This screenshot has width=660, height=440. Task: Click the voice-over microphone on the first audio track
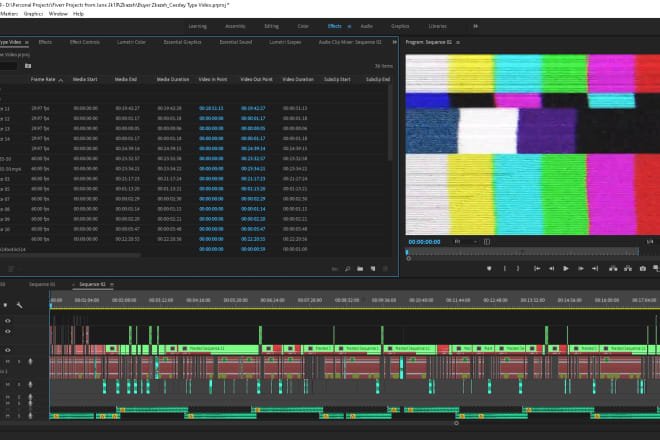[30, 361]
